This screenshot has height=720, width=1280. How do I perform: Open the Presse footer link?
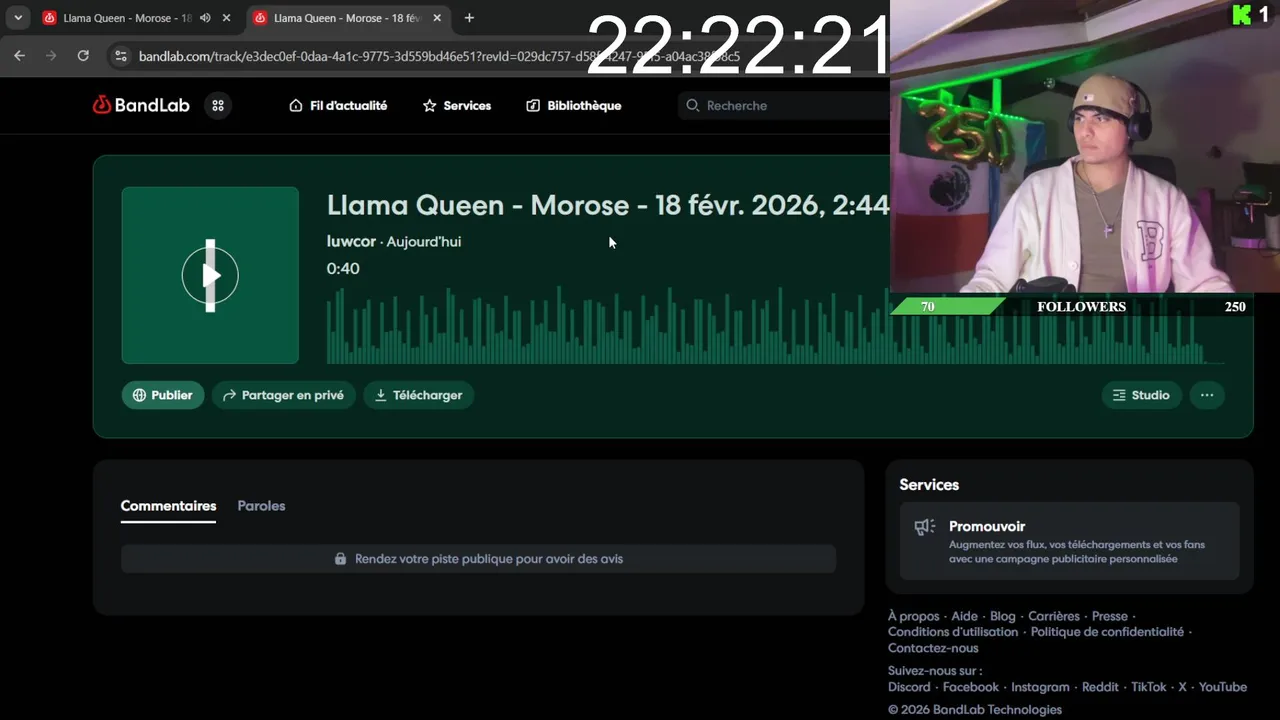[x=1110, y=616]
